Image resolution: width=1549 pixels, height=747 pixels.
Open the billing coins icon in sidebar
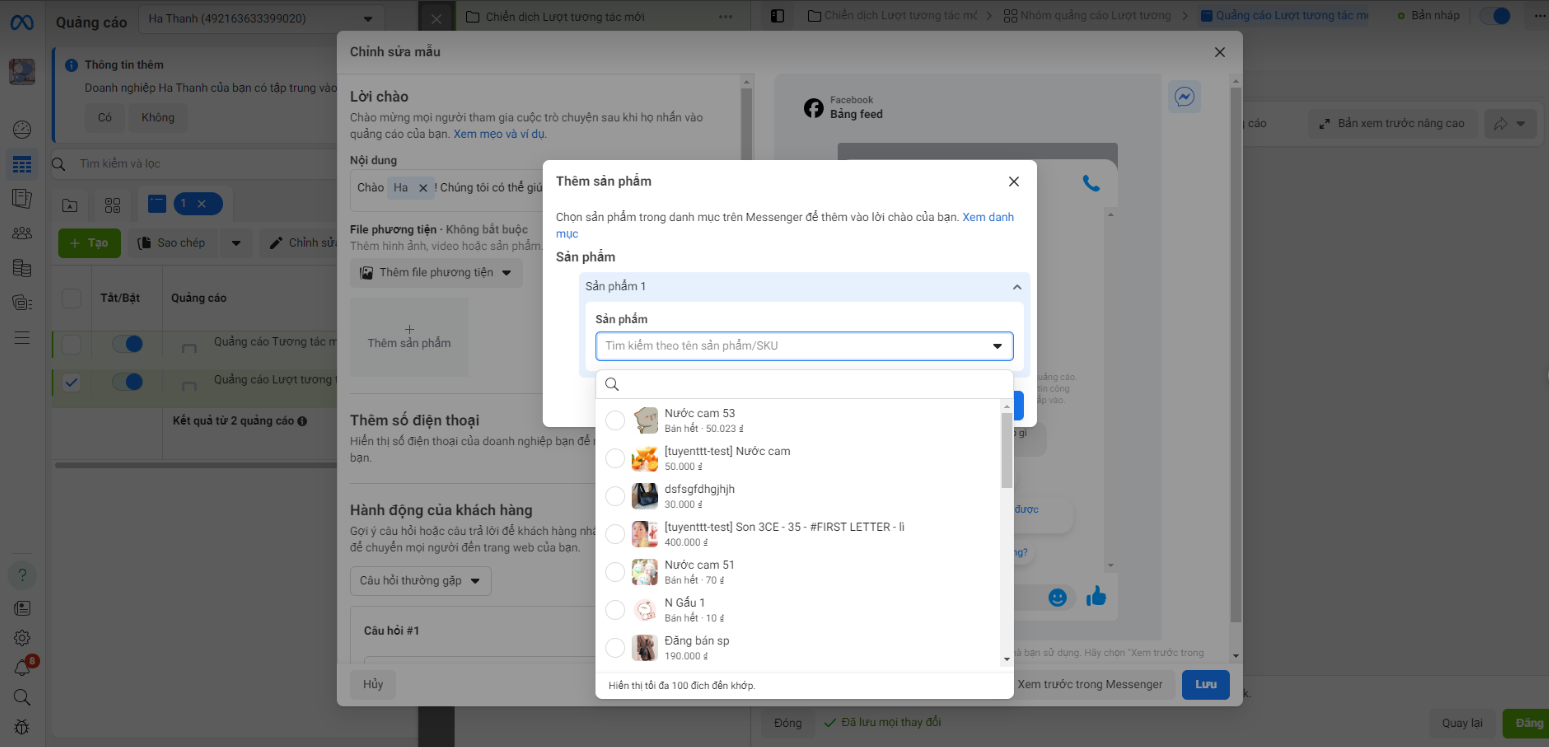click(22, 267)
